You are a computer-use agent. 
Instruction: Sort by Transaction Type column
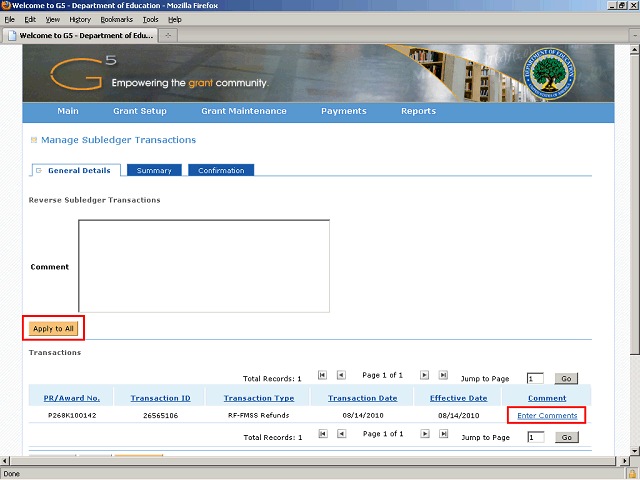pos(259,398)
